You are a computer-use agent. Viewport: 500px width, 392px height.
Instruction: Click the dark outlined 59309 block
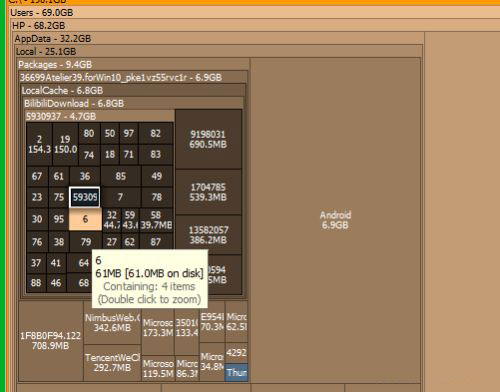click(85, 197)
